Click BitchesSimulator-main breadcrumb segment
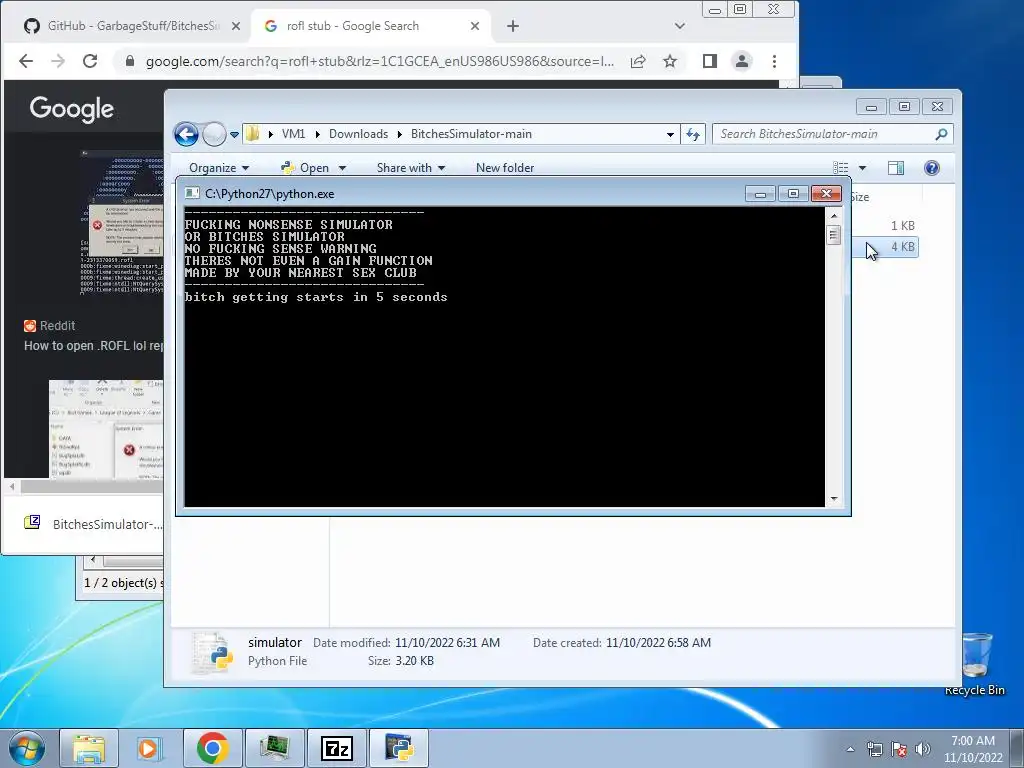Screen dimensions: 1024x768 pyautogui.click(x=471, y=134)
